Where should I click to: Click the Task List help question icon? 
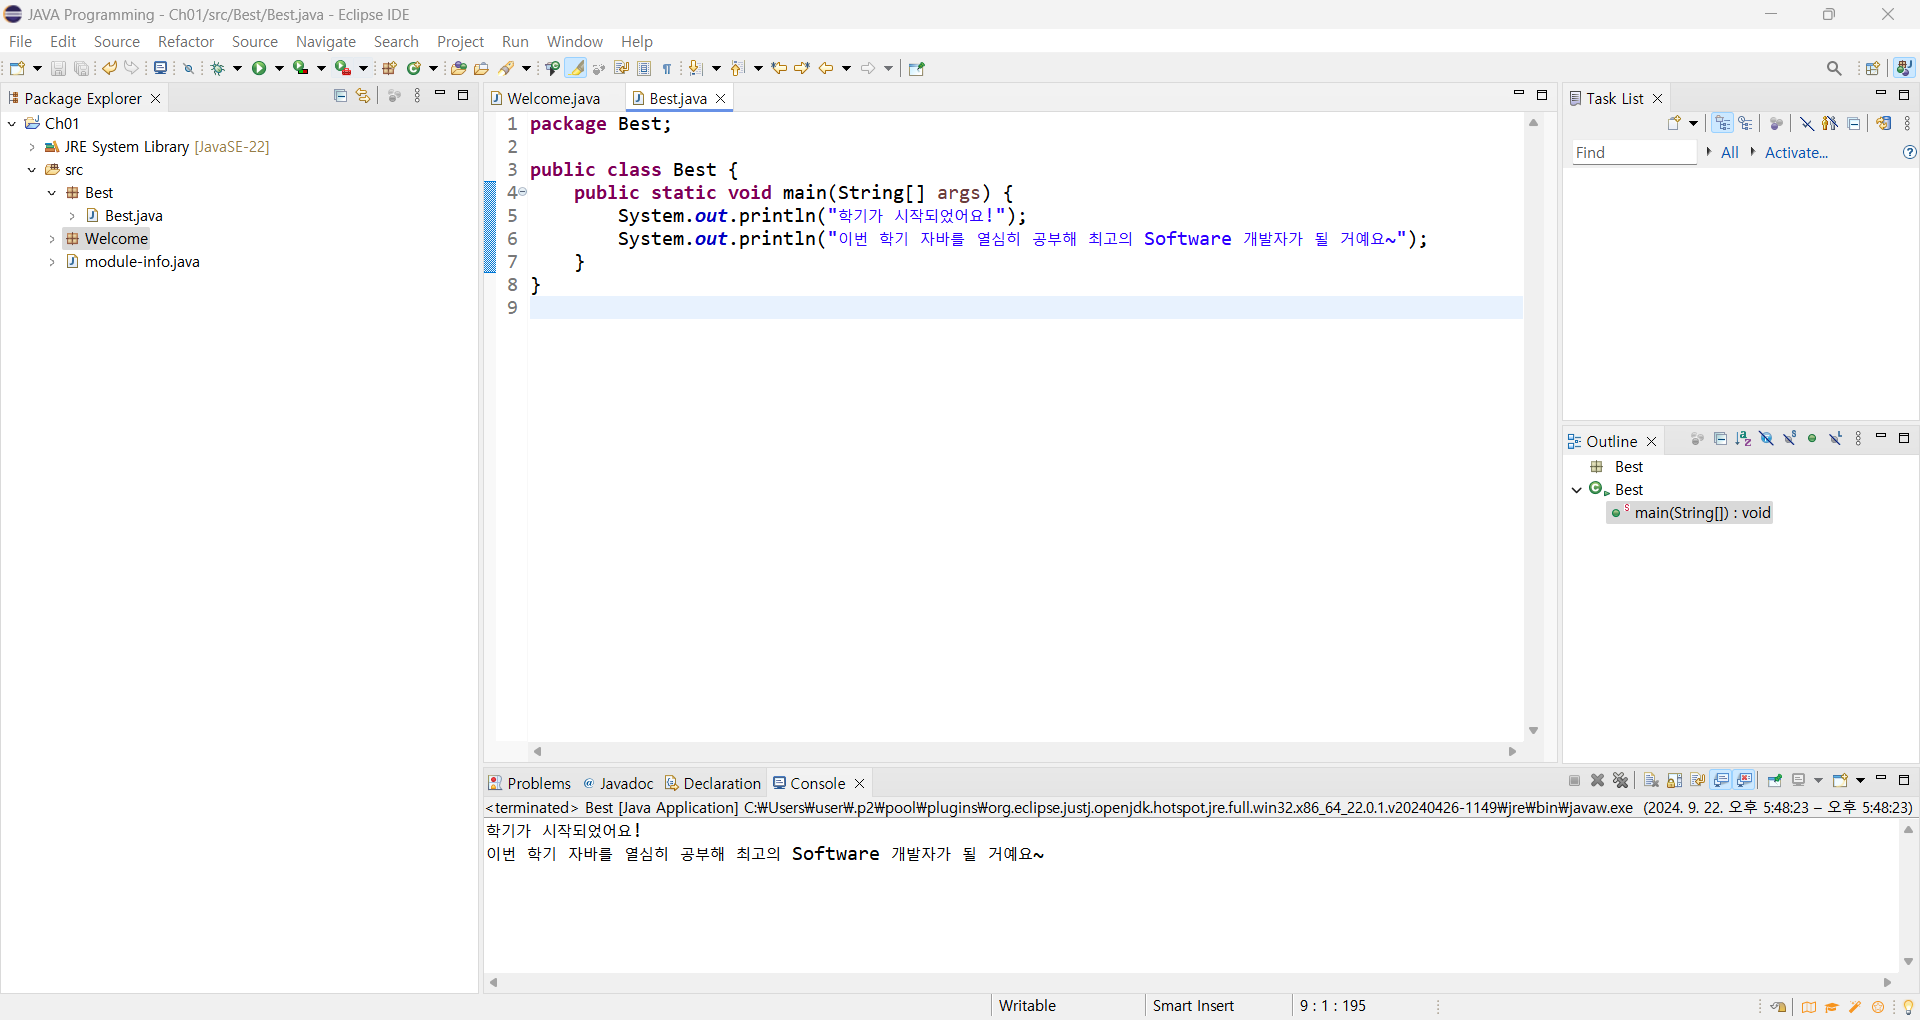[x=1909, y=152]
